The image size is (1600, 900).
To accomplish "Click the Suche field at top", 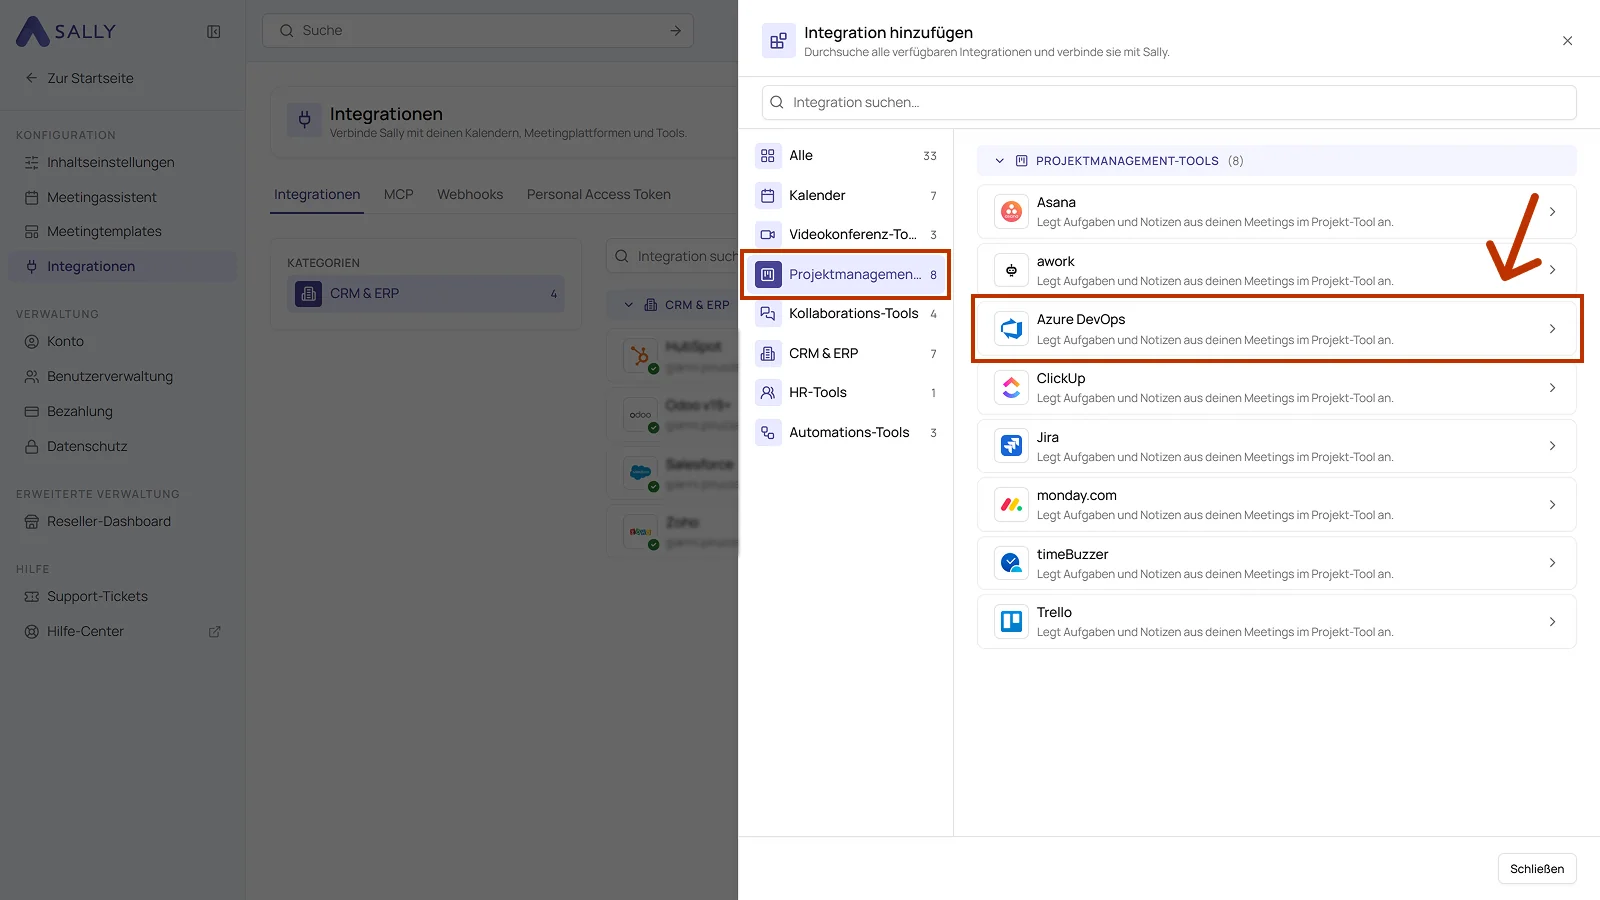I will [x=478, y=31].
